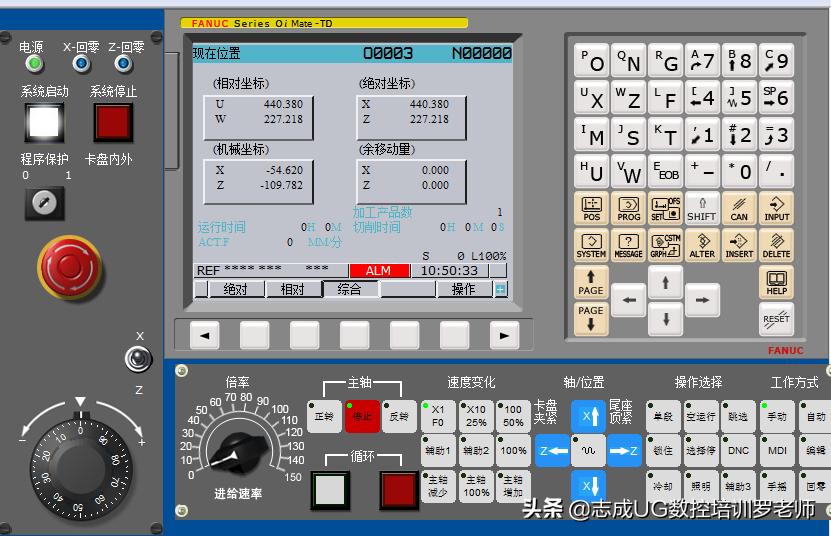Toggle the 锁住 machine lock button
Image resolution: width=831 pixels, height=536 pixels.
pos(663,451)
